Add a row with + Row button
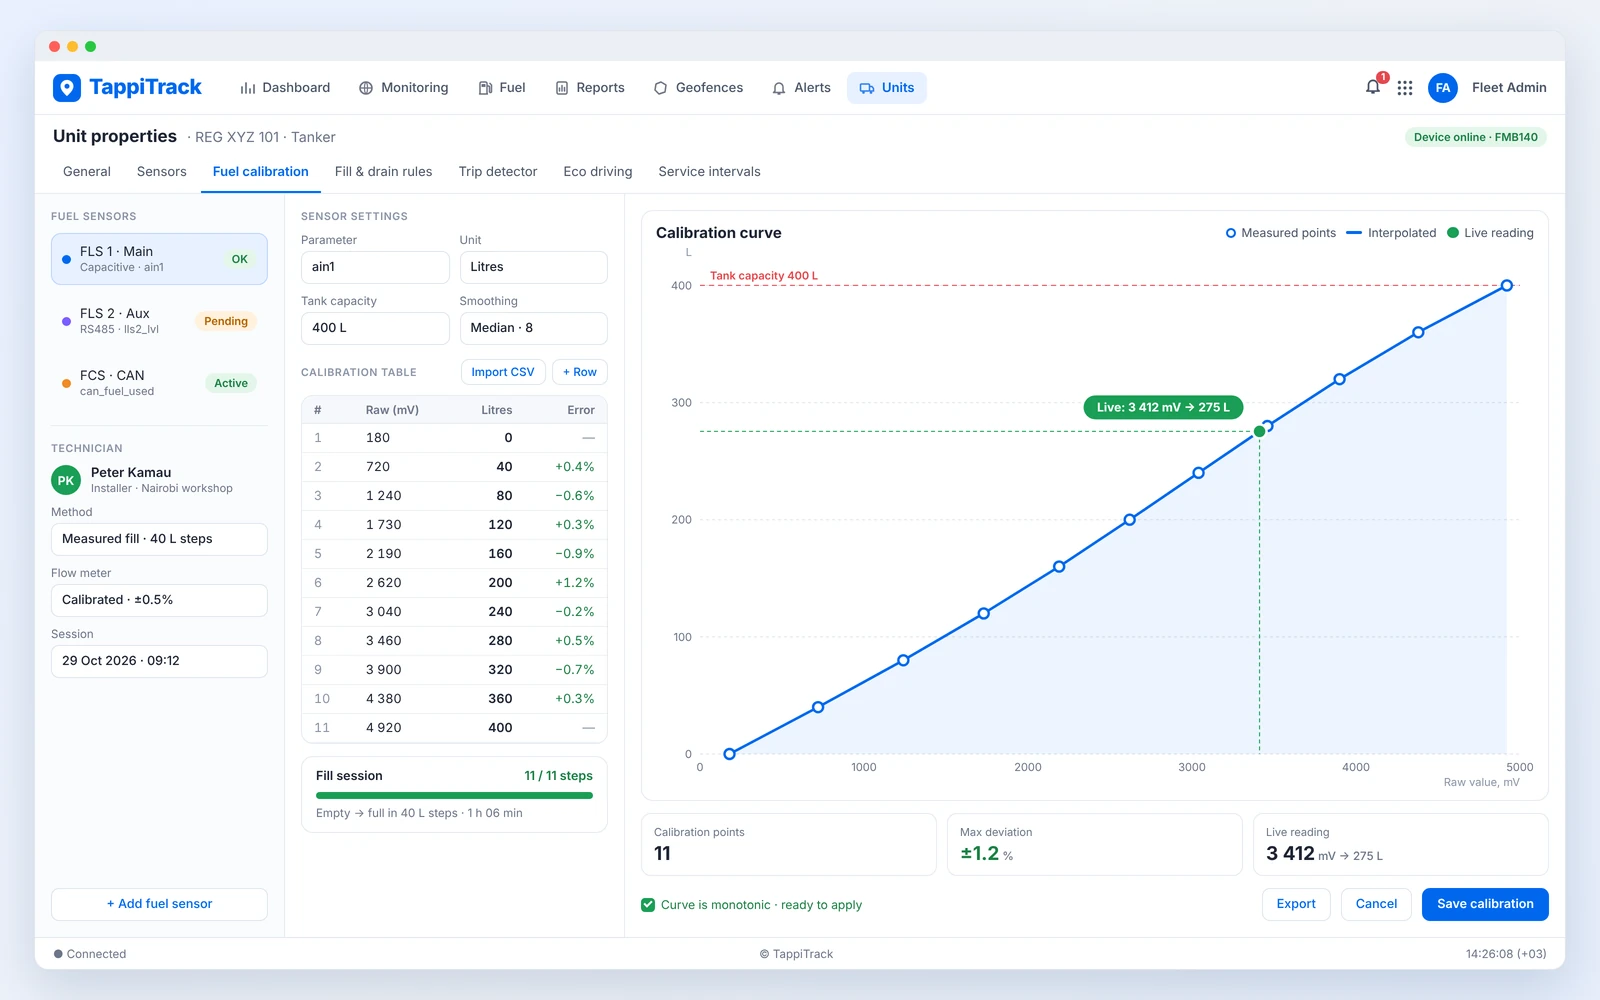The width and height of the screenshot is (1600, 1000). pyautogui.click(x=579, y=372)
